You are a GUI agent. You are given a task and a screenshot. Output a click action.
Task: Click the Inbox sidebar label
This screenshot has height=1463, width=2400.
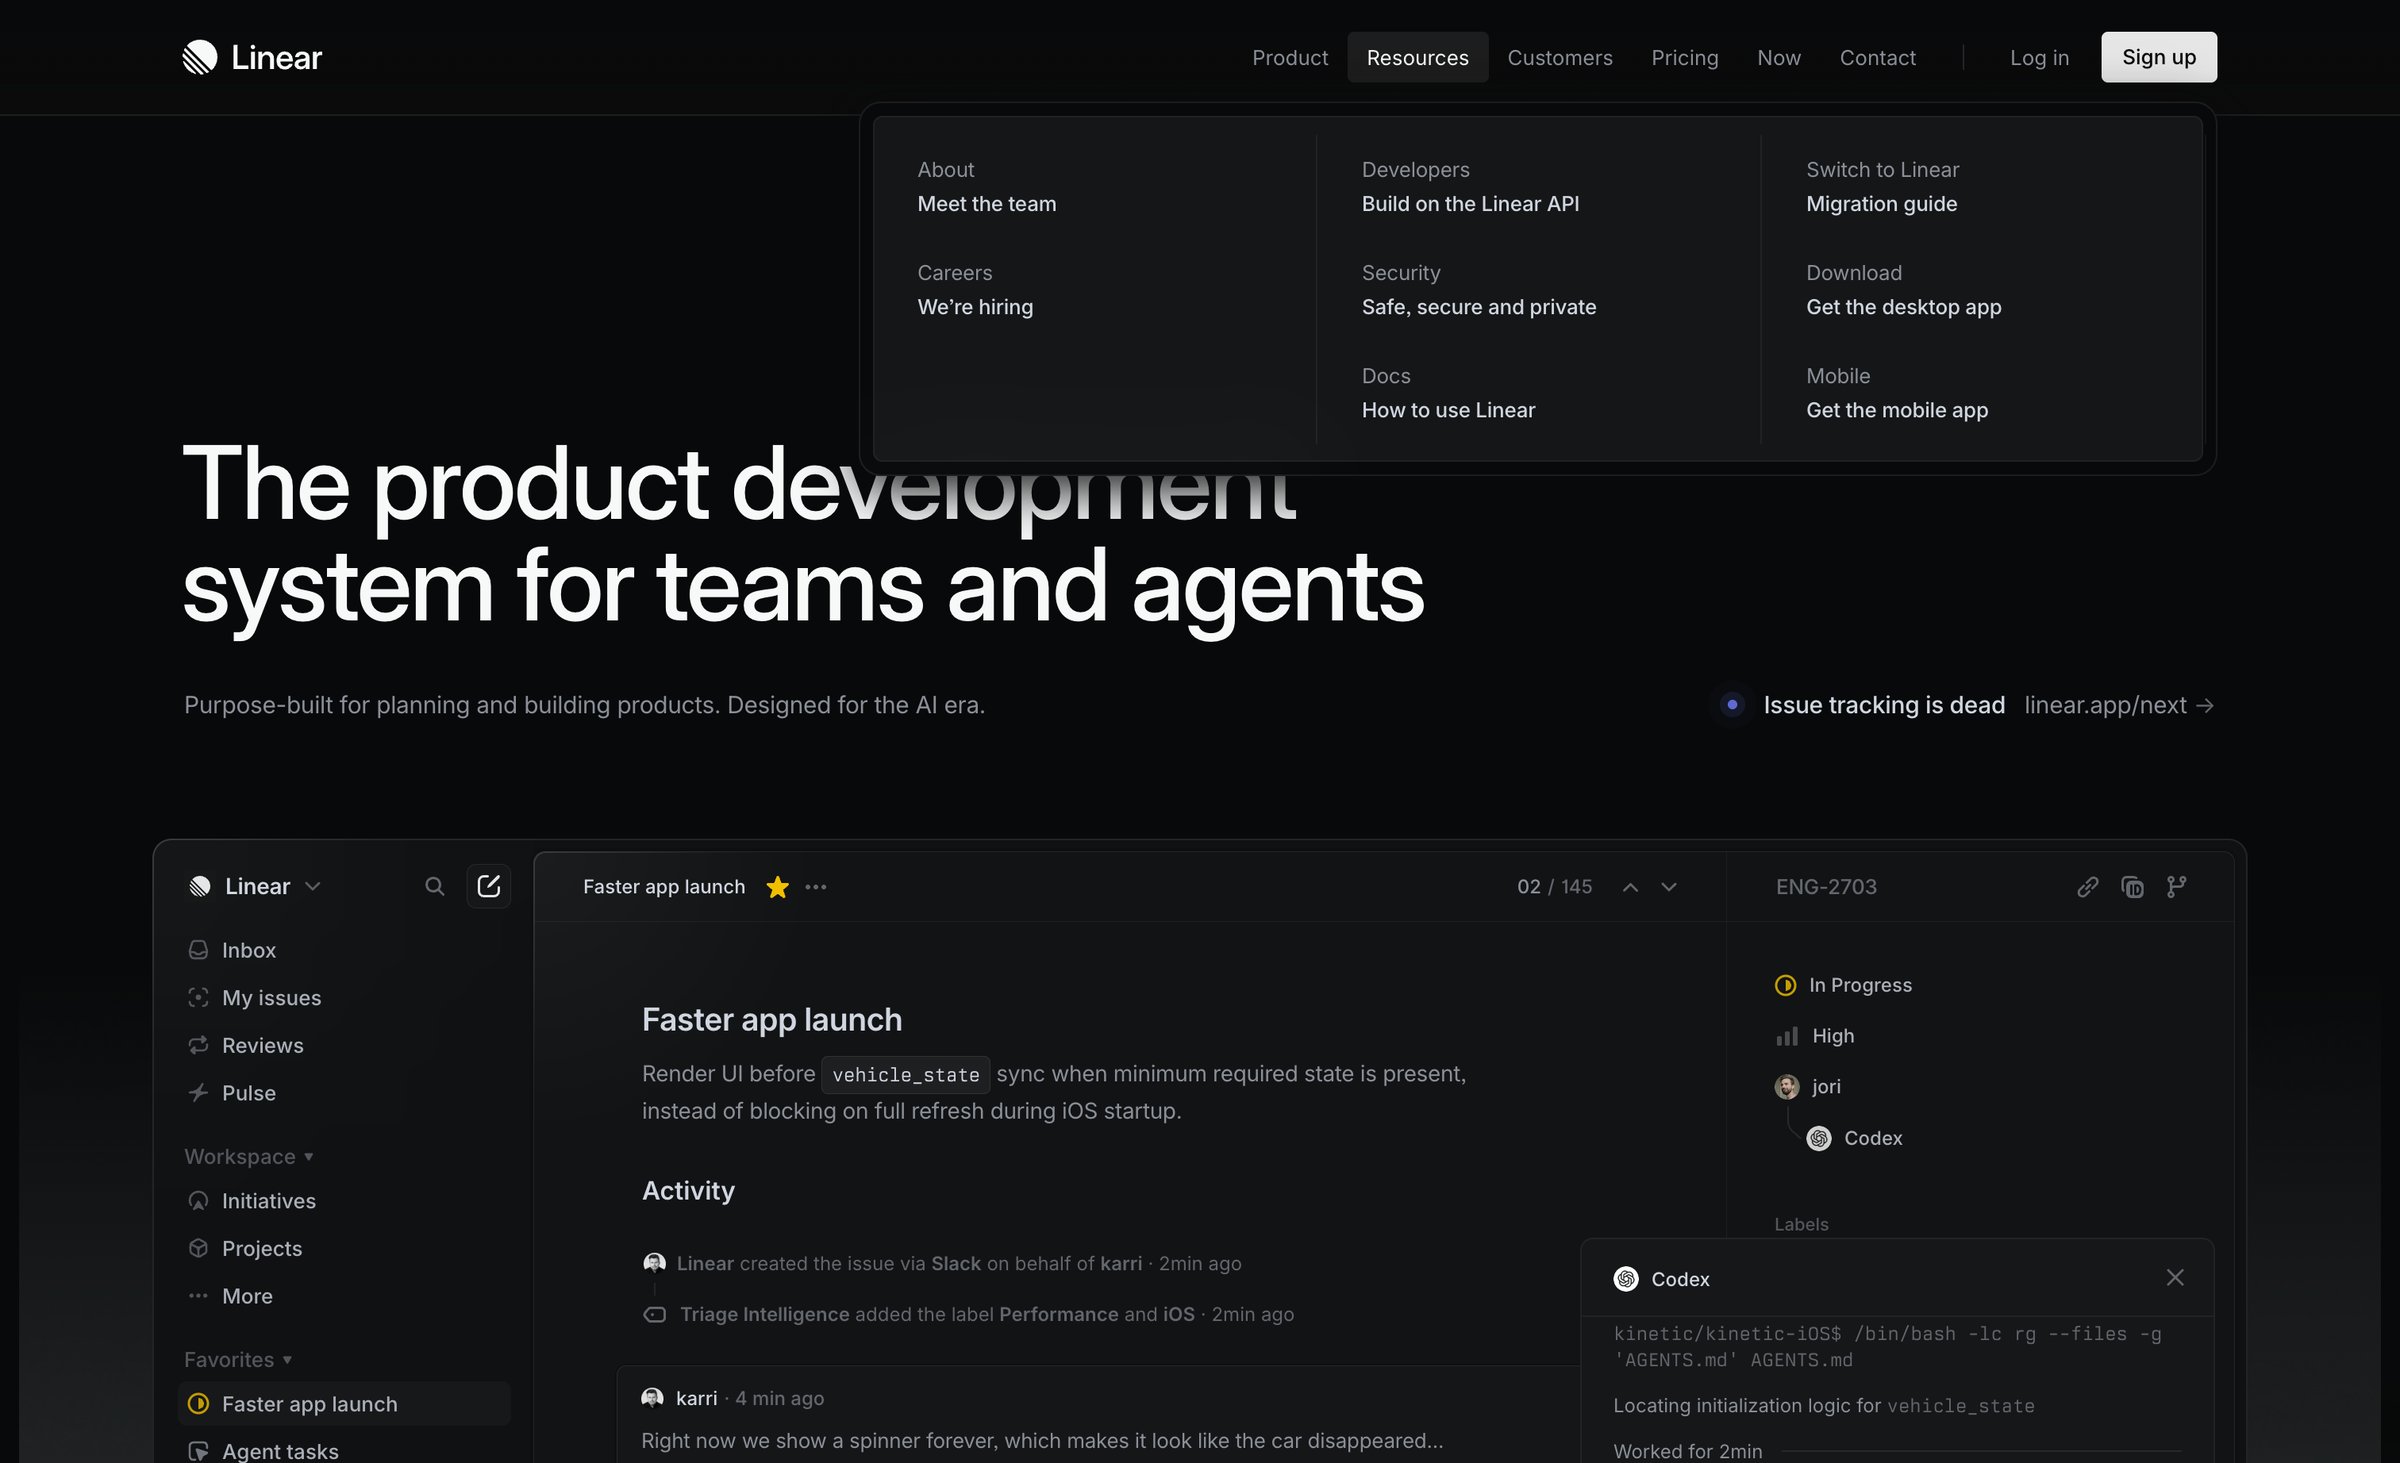(249, 950)
